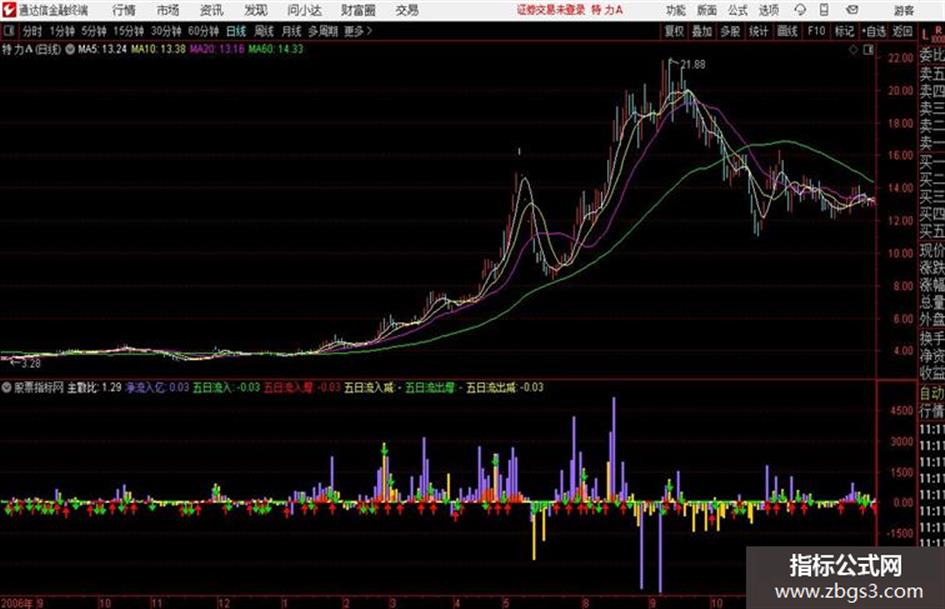945x609 pixels.
Task: Open the 市场 menu
Action: pos(168,10)
